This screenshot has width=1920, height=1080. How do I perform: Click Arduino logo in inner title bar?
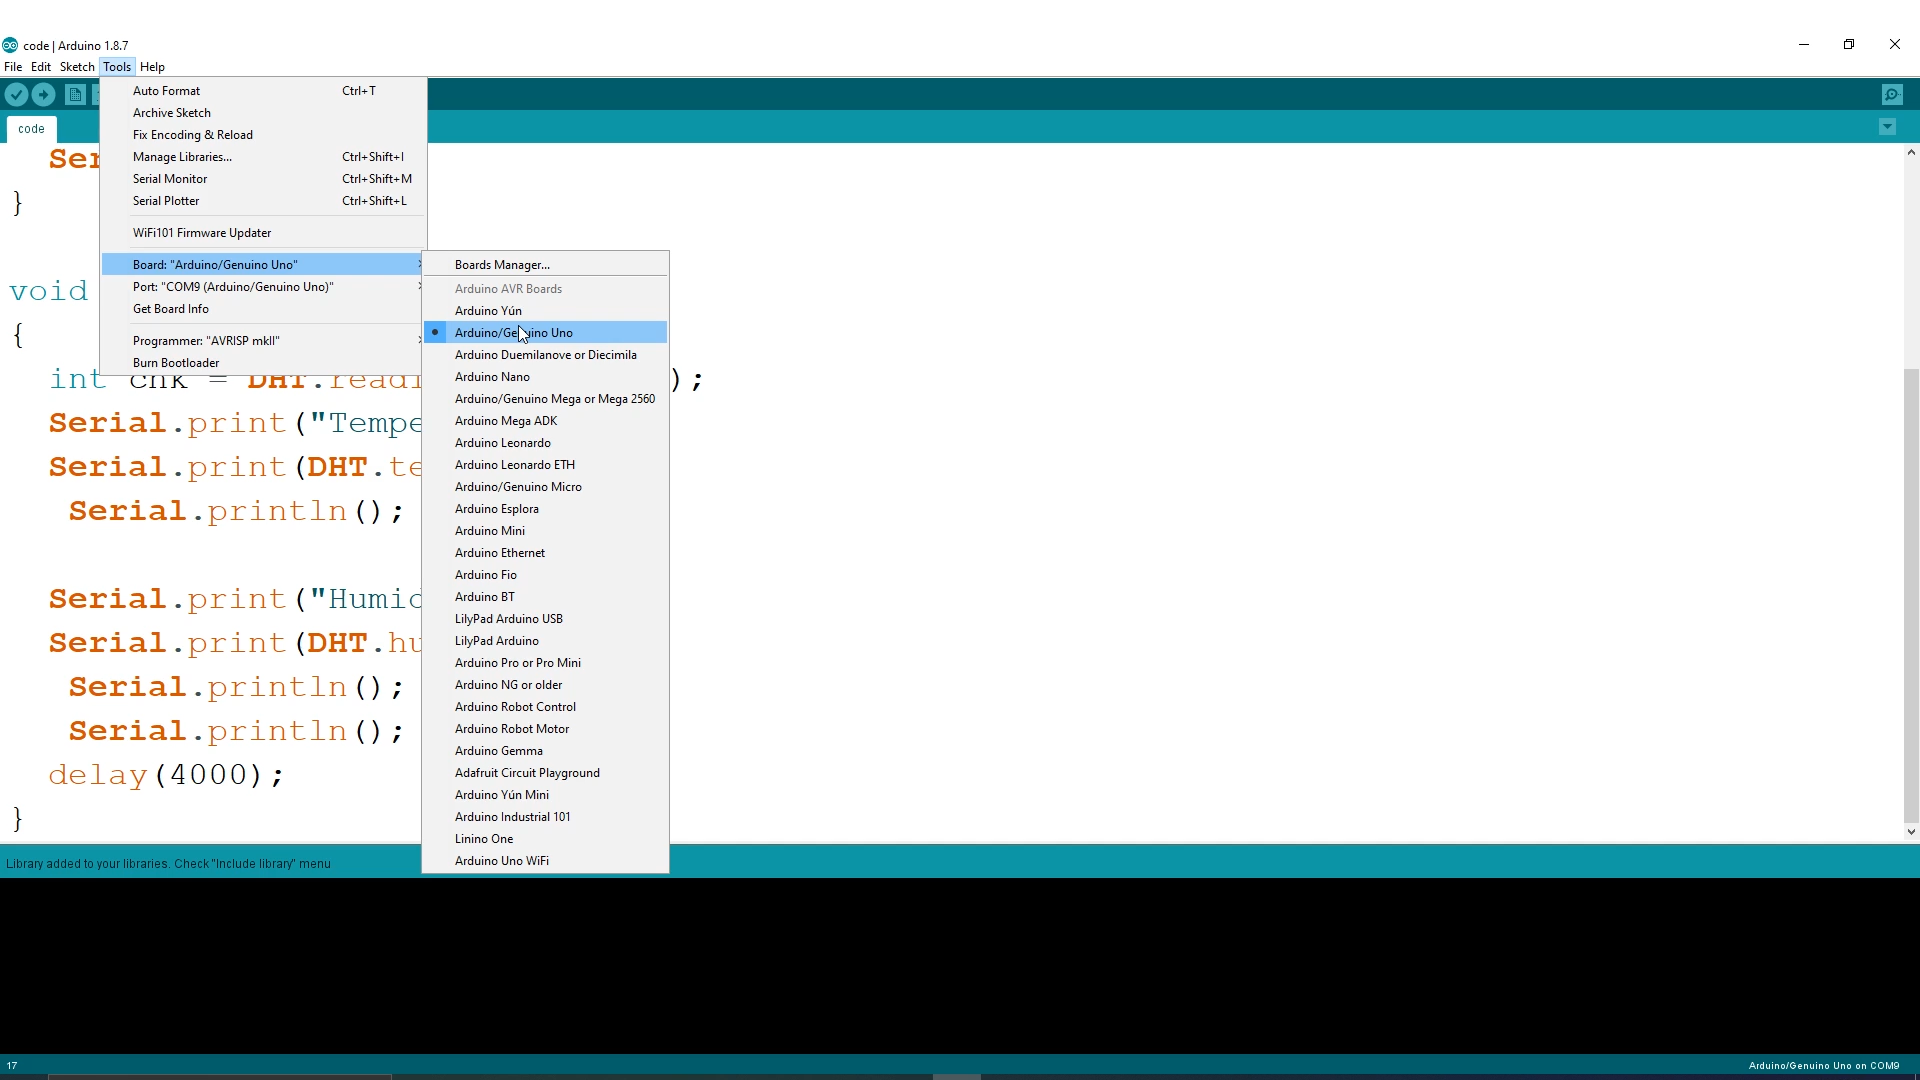[x=10, y=45]
